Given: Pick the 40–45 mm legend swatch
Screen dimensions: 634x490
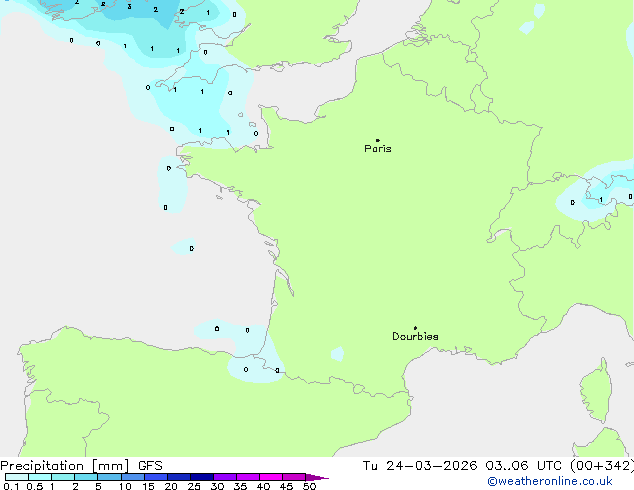Looking at the screenshot, I should pos(271,477).
